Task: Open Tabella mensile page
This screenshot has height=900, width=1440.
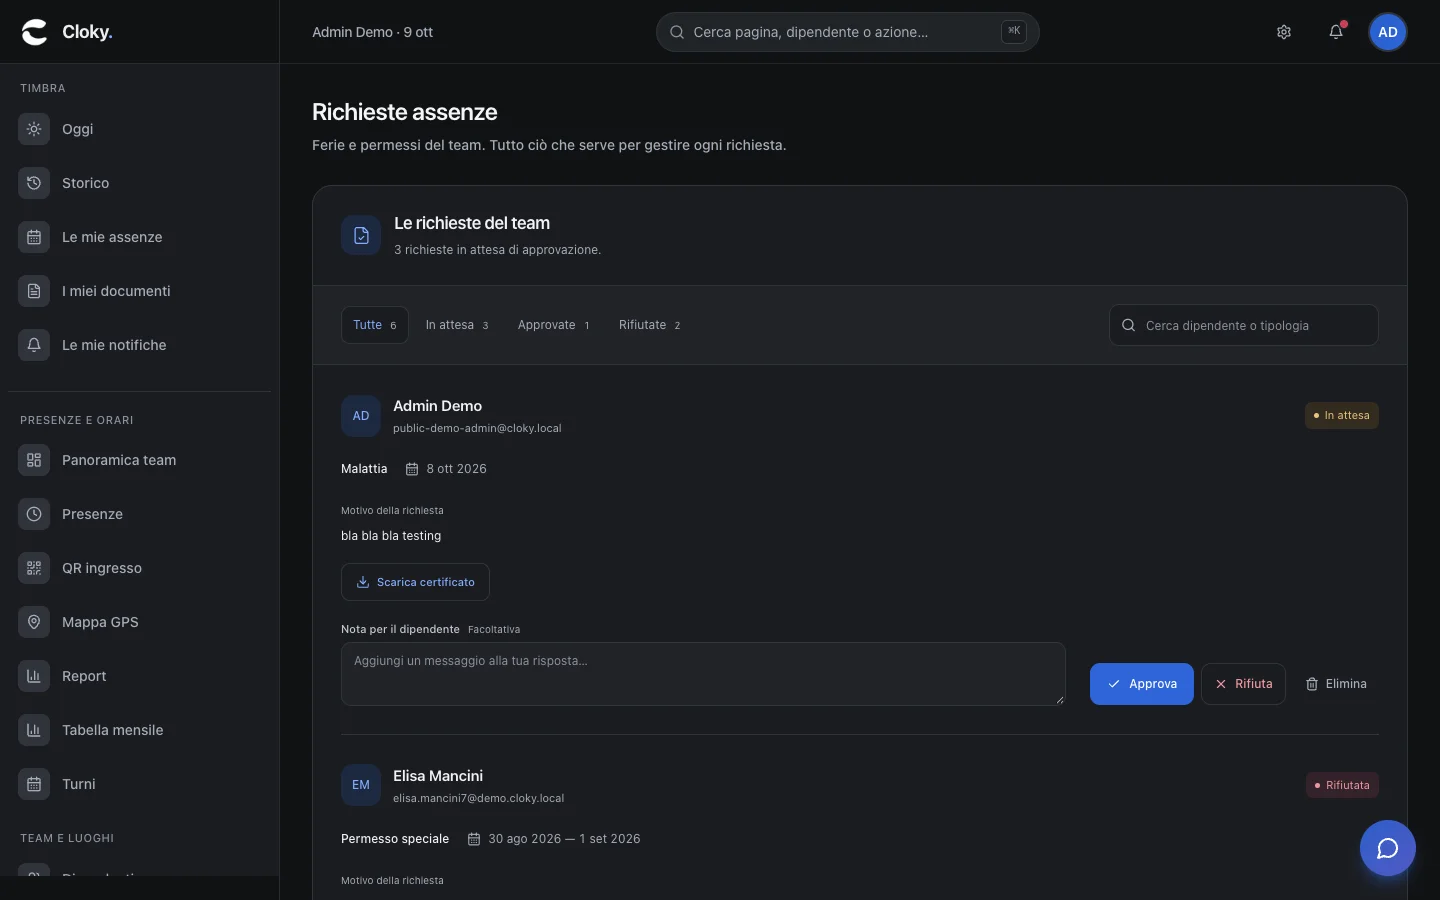Action: tap(140, 730)
